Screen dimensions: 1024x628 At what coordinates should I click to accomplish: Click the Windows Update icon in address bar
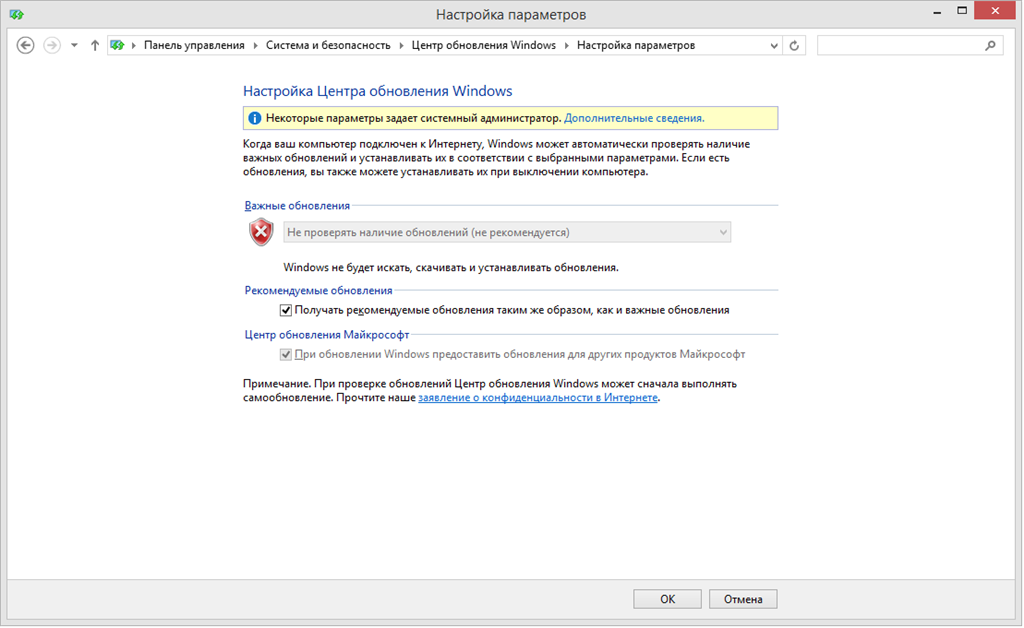pos(118,45)
